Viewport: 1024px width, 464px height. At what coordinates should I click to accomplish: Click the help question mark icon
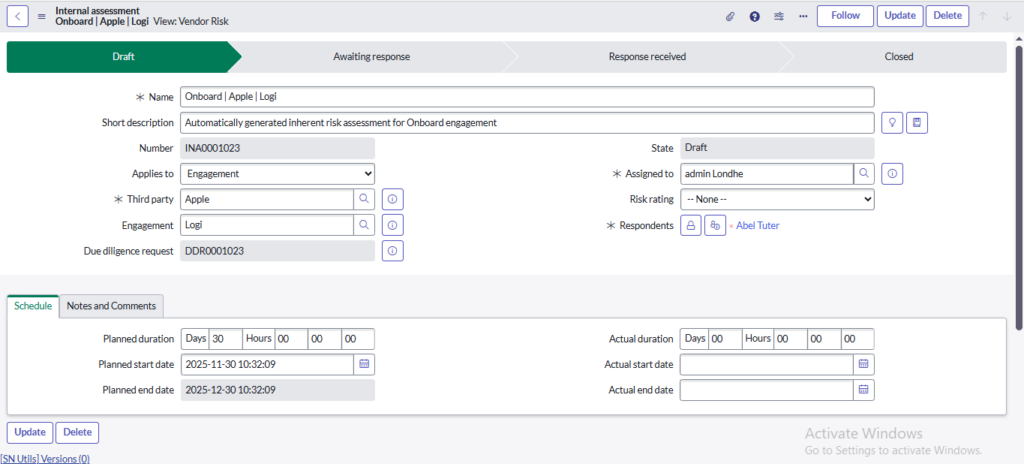[754, 16]
